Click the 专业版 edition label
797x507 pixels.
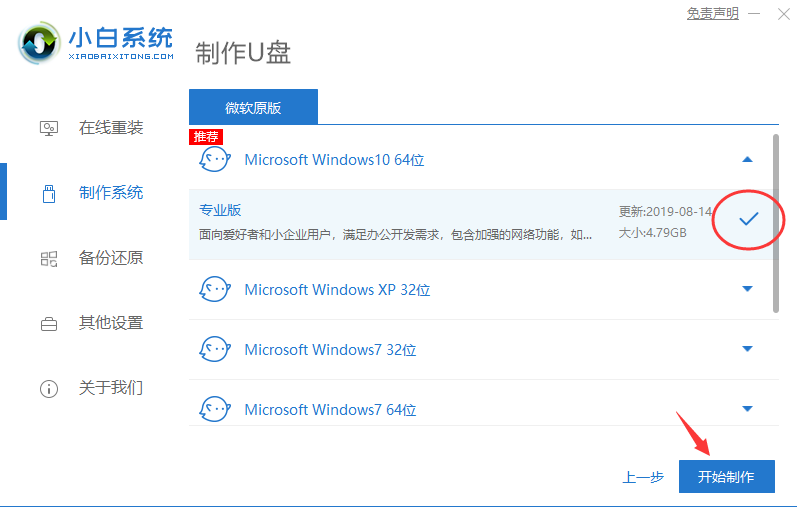click(220, 210)
